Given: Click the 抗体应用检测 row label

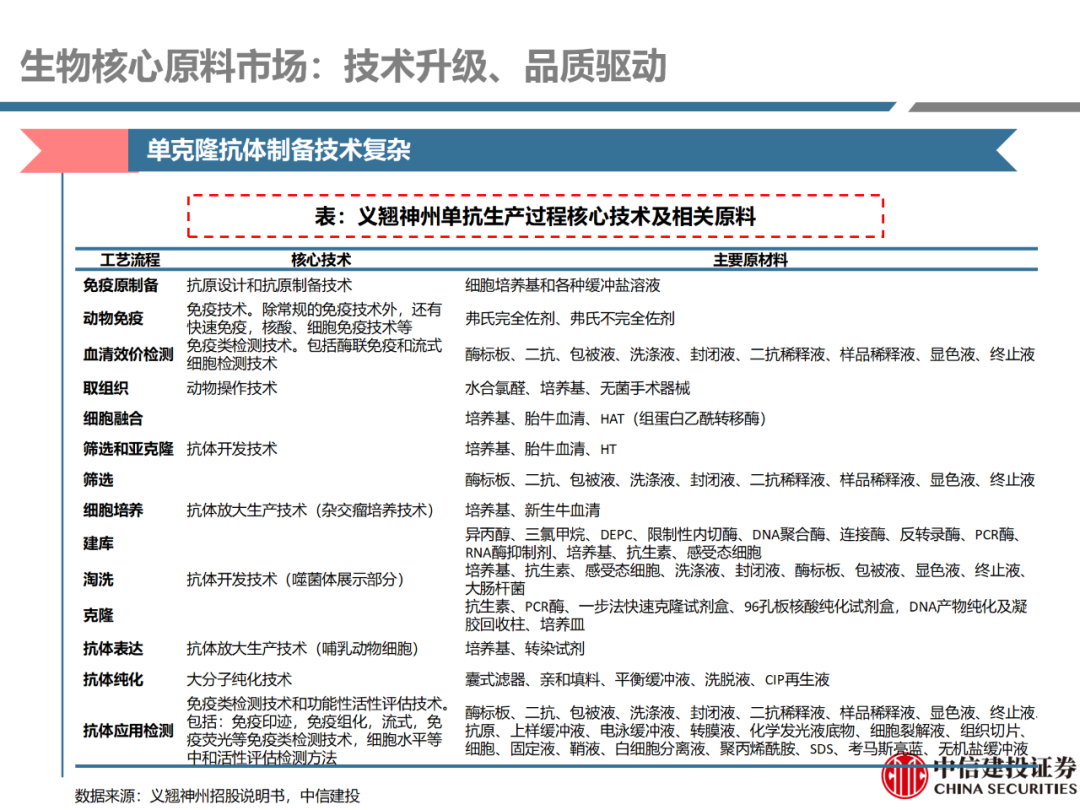Looking at the screenshot, I should 128,731.
